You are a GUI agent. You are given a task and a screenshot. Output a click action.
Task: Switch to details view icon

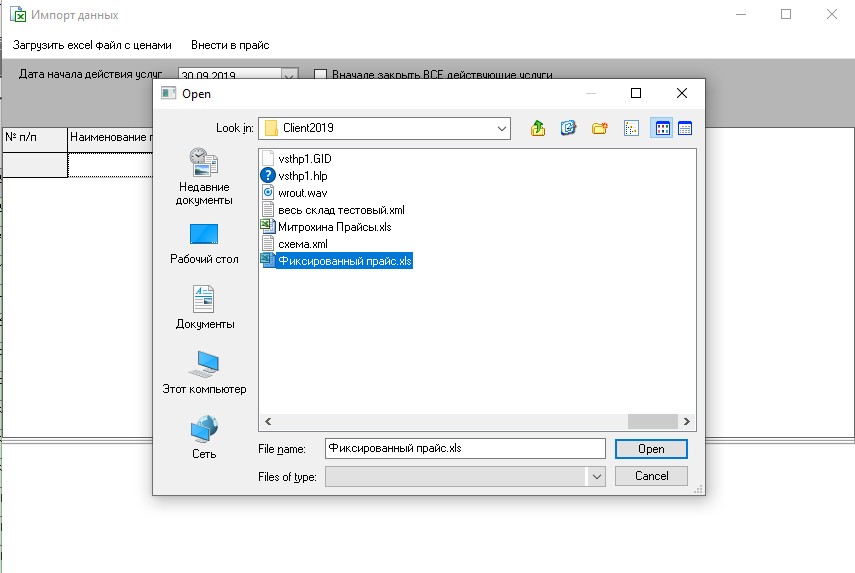point(685,128)
